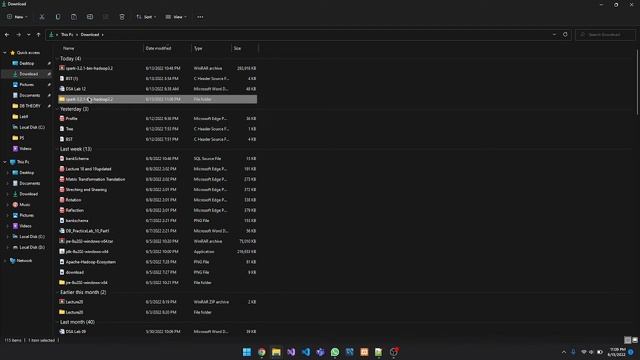Open network Wi-Fi quick settings
This screenshot has width=640, height=360.
tap(584, 352)
